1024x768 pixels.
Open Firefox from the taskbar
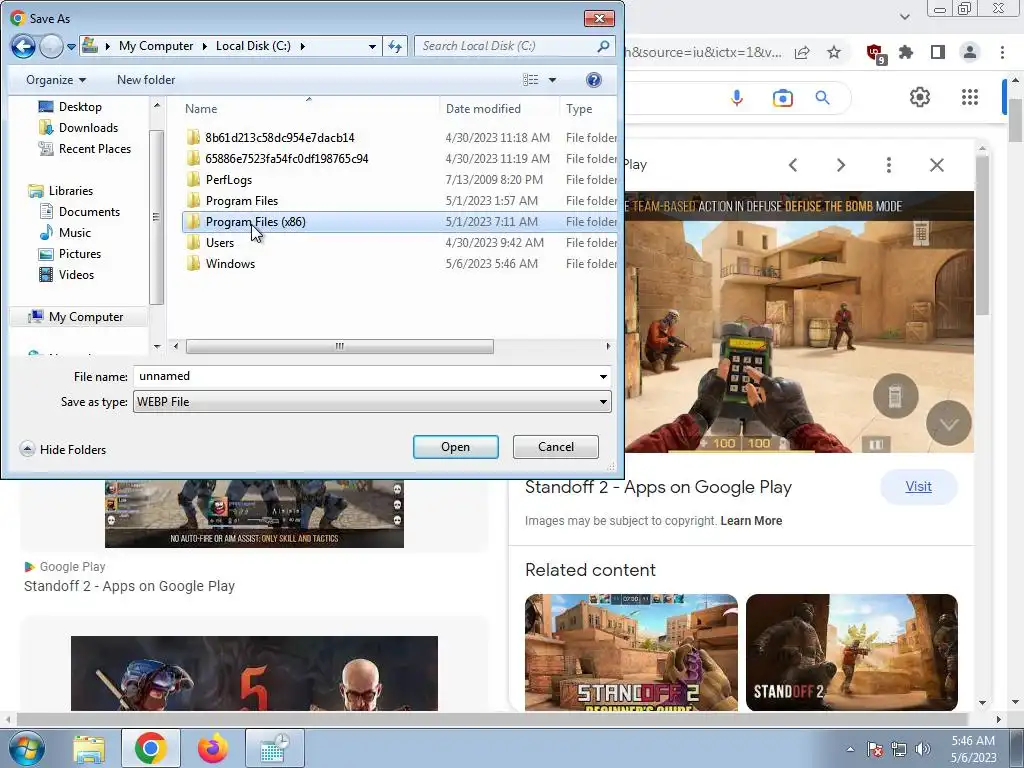pos(213,748)
